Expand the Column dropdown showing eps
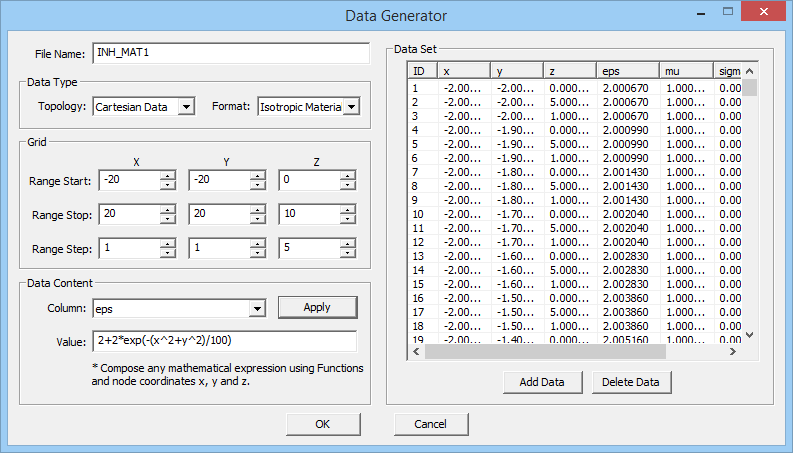Viewport: 793px width, 453px height. [x=257, y=309]
